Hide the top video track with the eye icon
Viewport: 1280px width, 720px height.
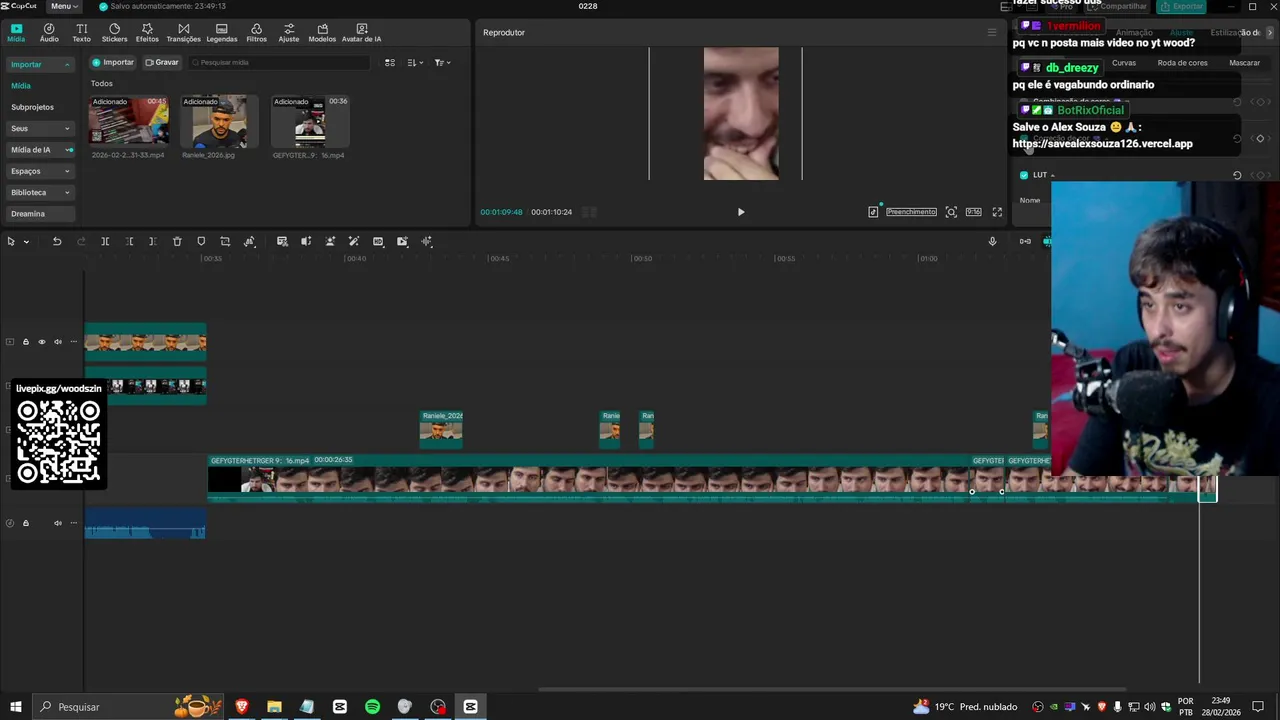coord(42,342)
